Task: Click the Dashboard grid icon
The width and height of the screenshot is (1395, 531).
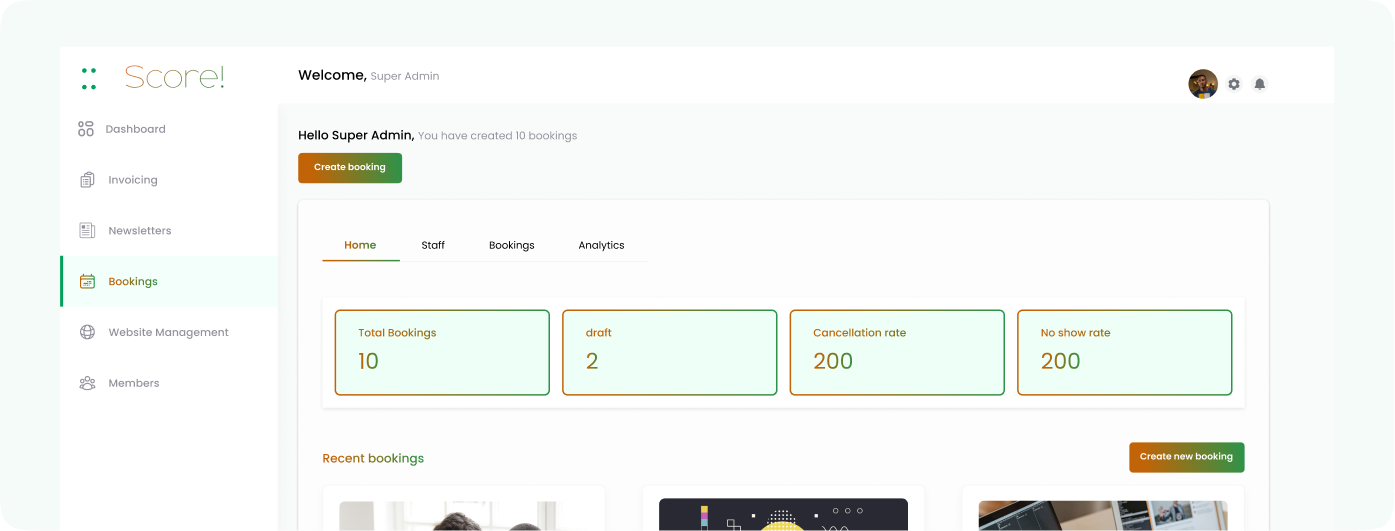Action: point(86,129)
